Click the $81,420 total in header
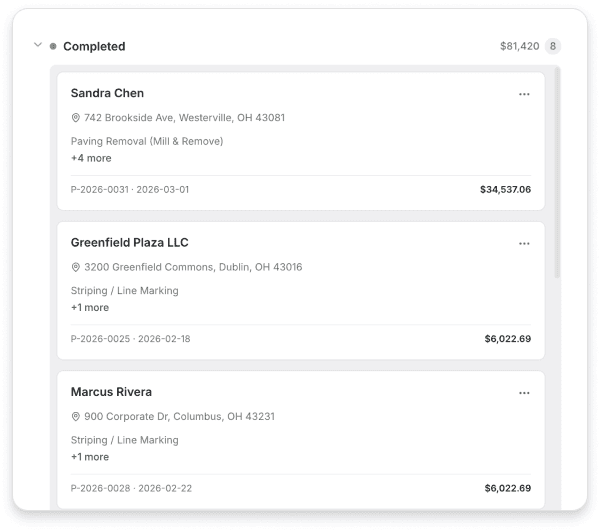Screen dimensions: 600x531 [520, 46]
